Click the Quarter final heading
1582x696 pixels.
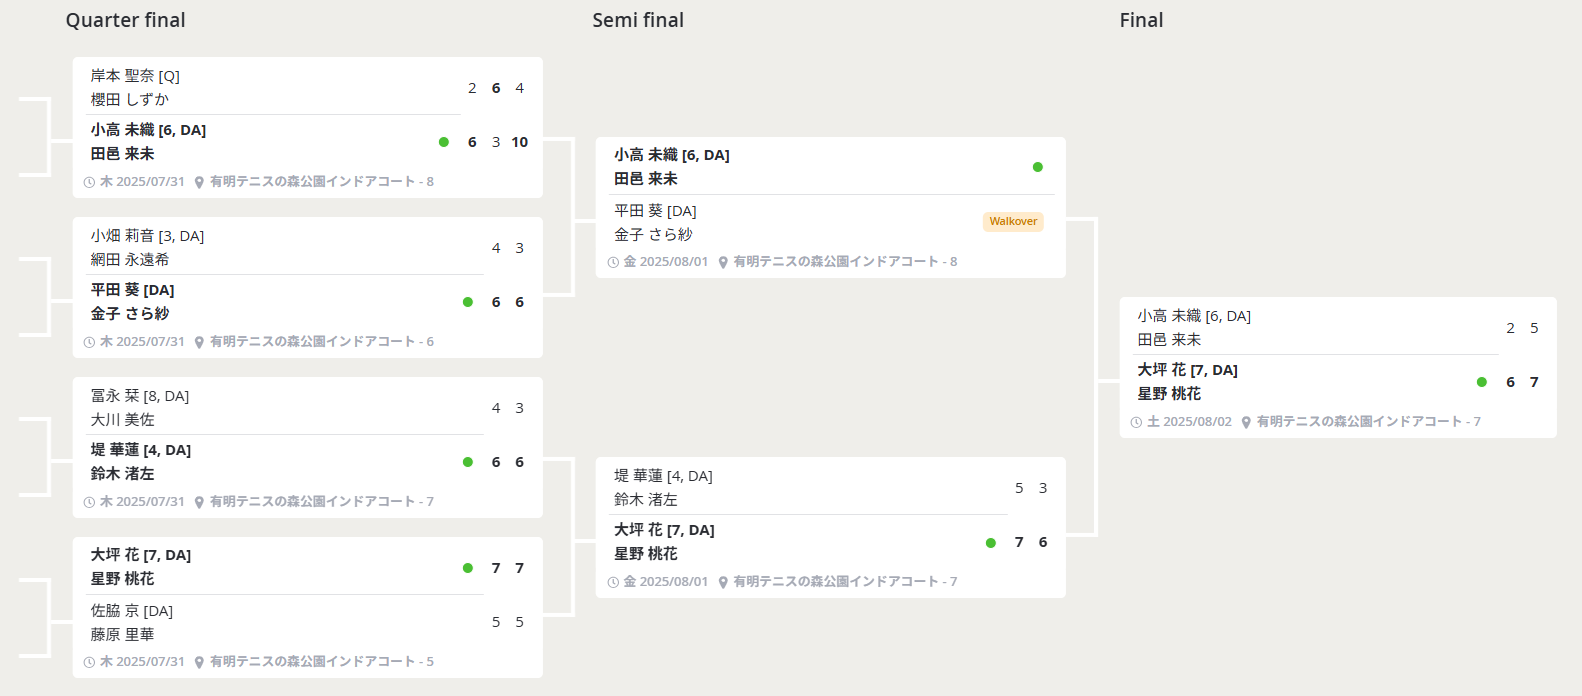pos(125,20)
